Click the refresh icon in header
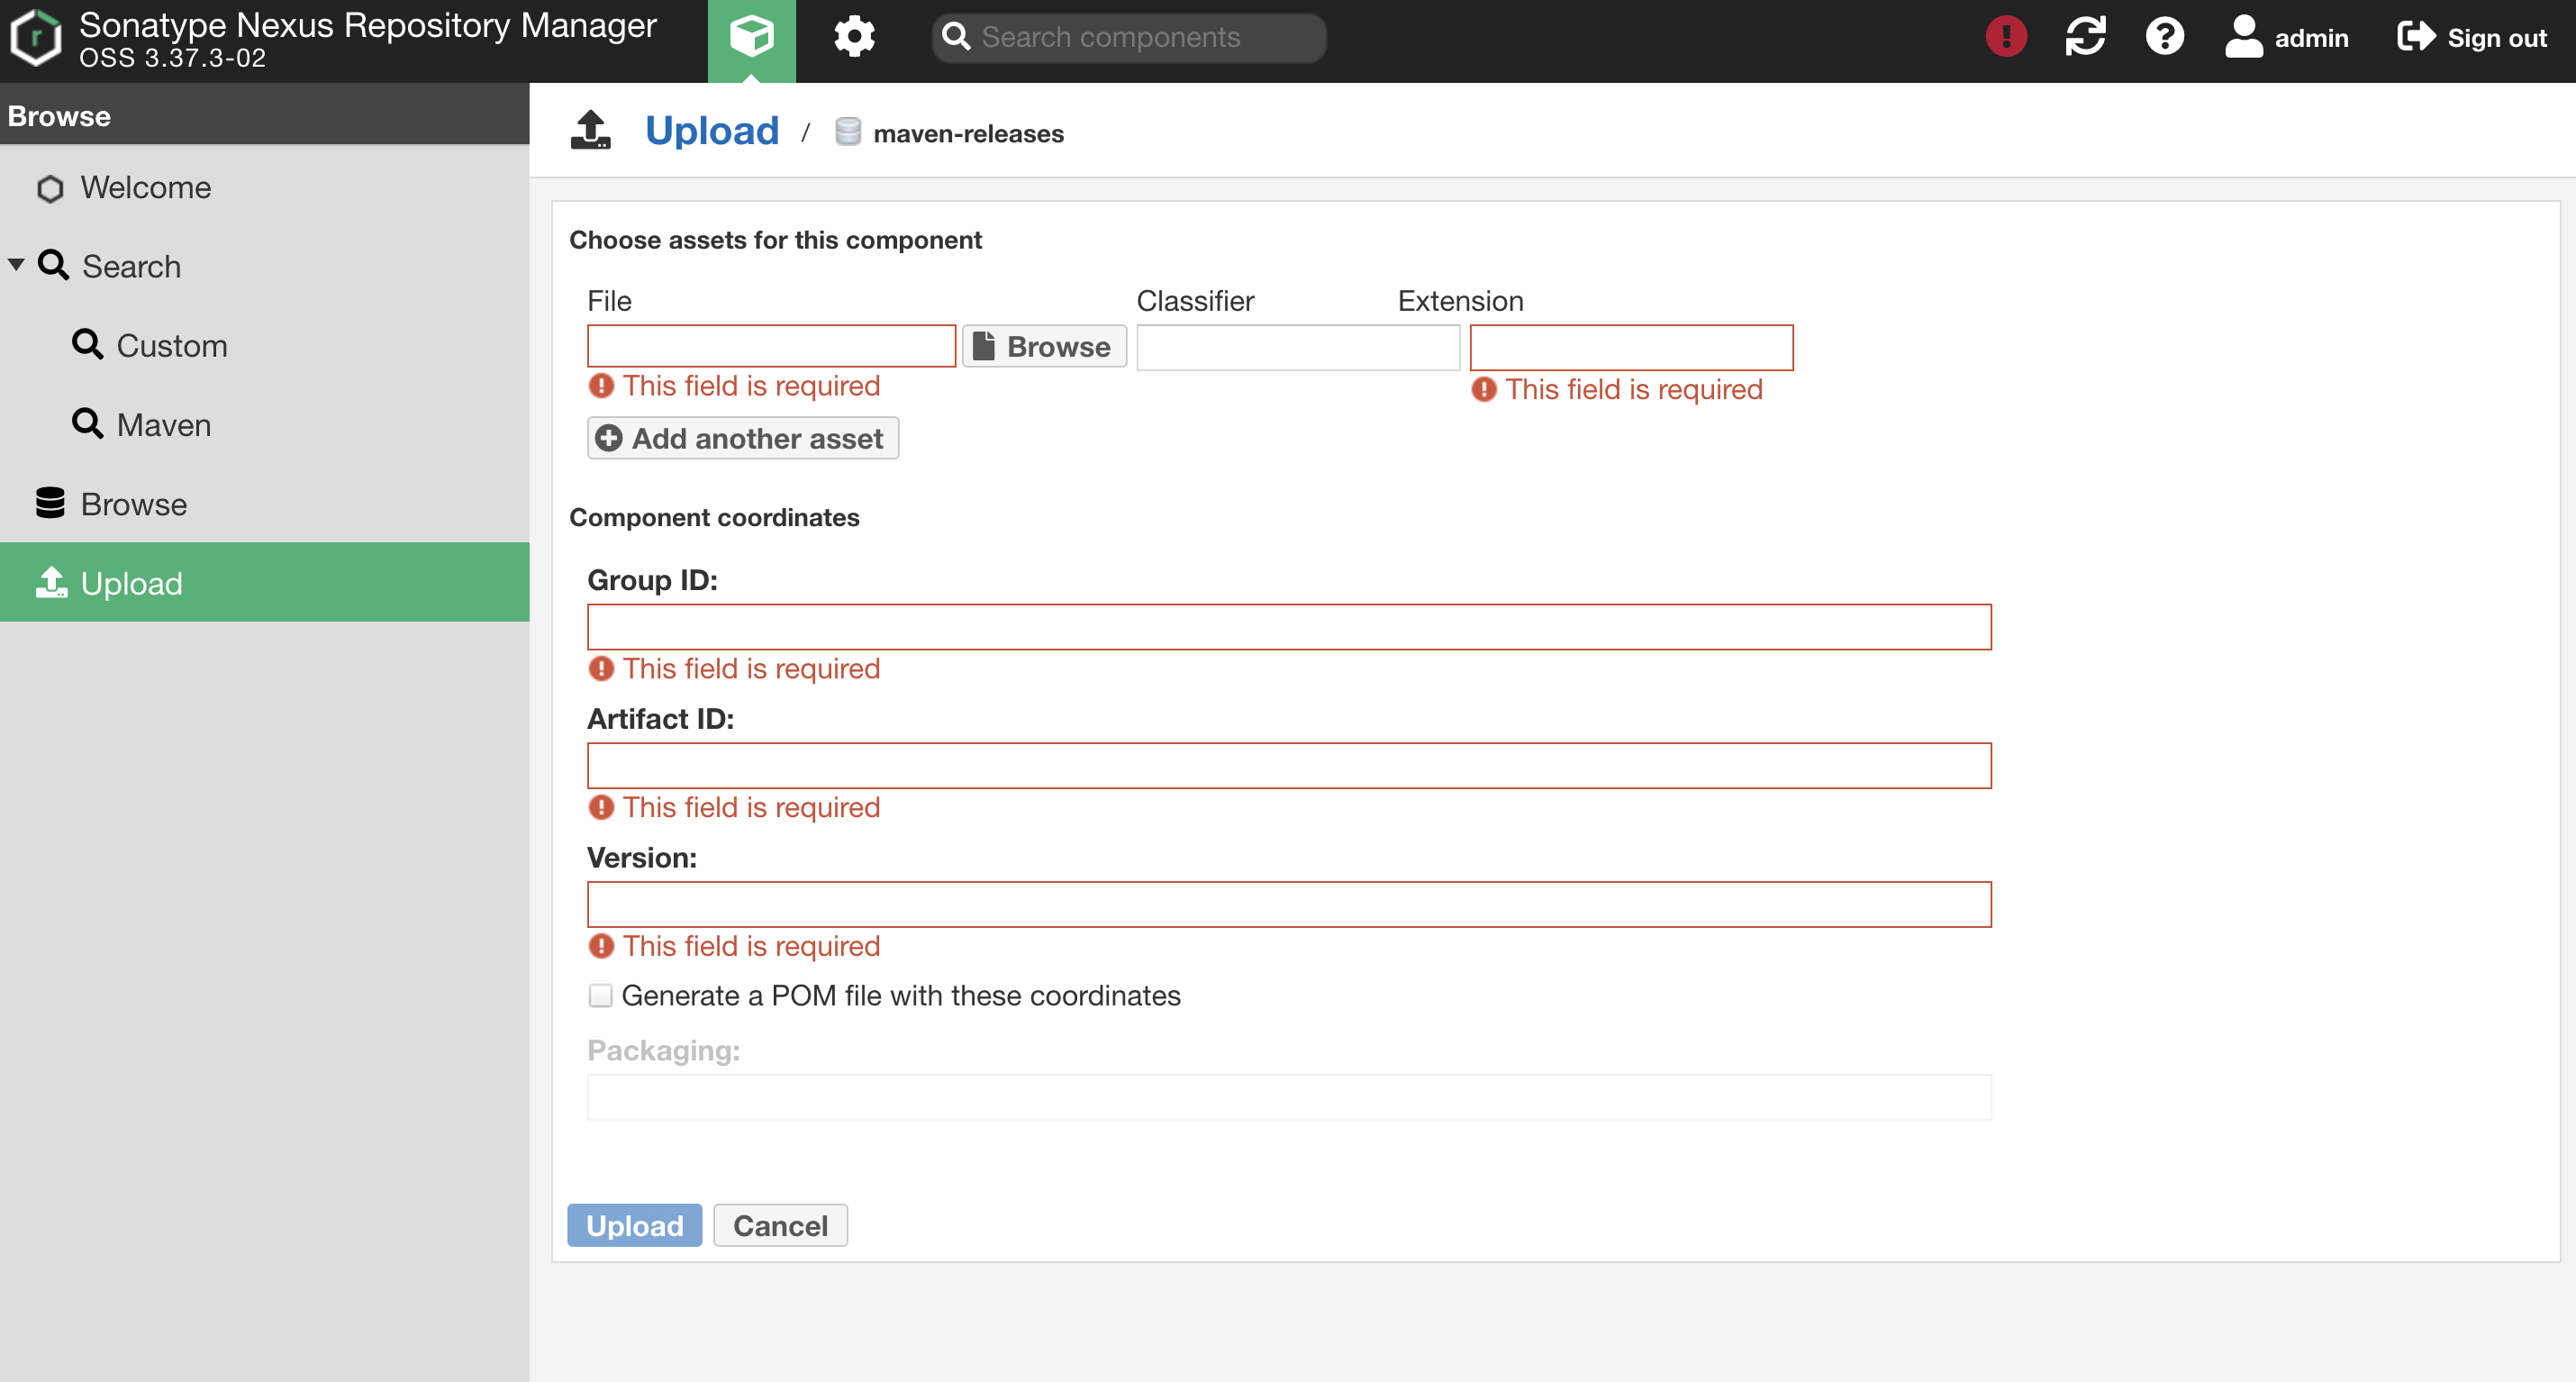 2085,38
